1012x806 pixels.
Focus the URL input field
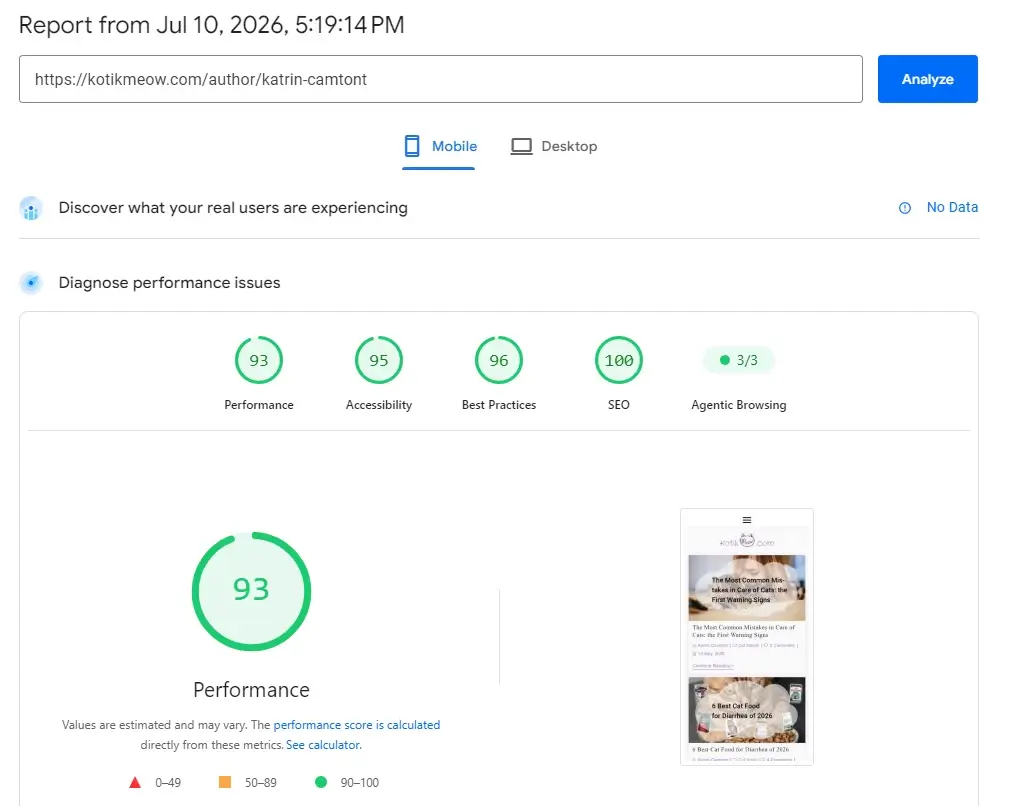(x=441, y=79)
